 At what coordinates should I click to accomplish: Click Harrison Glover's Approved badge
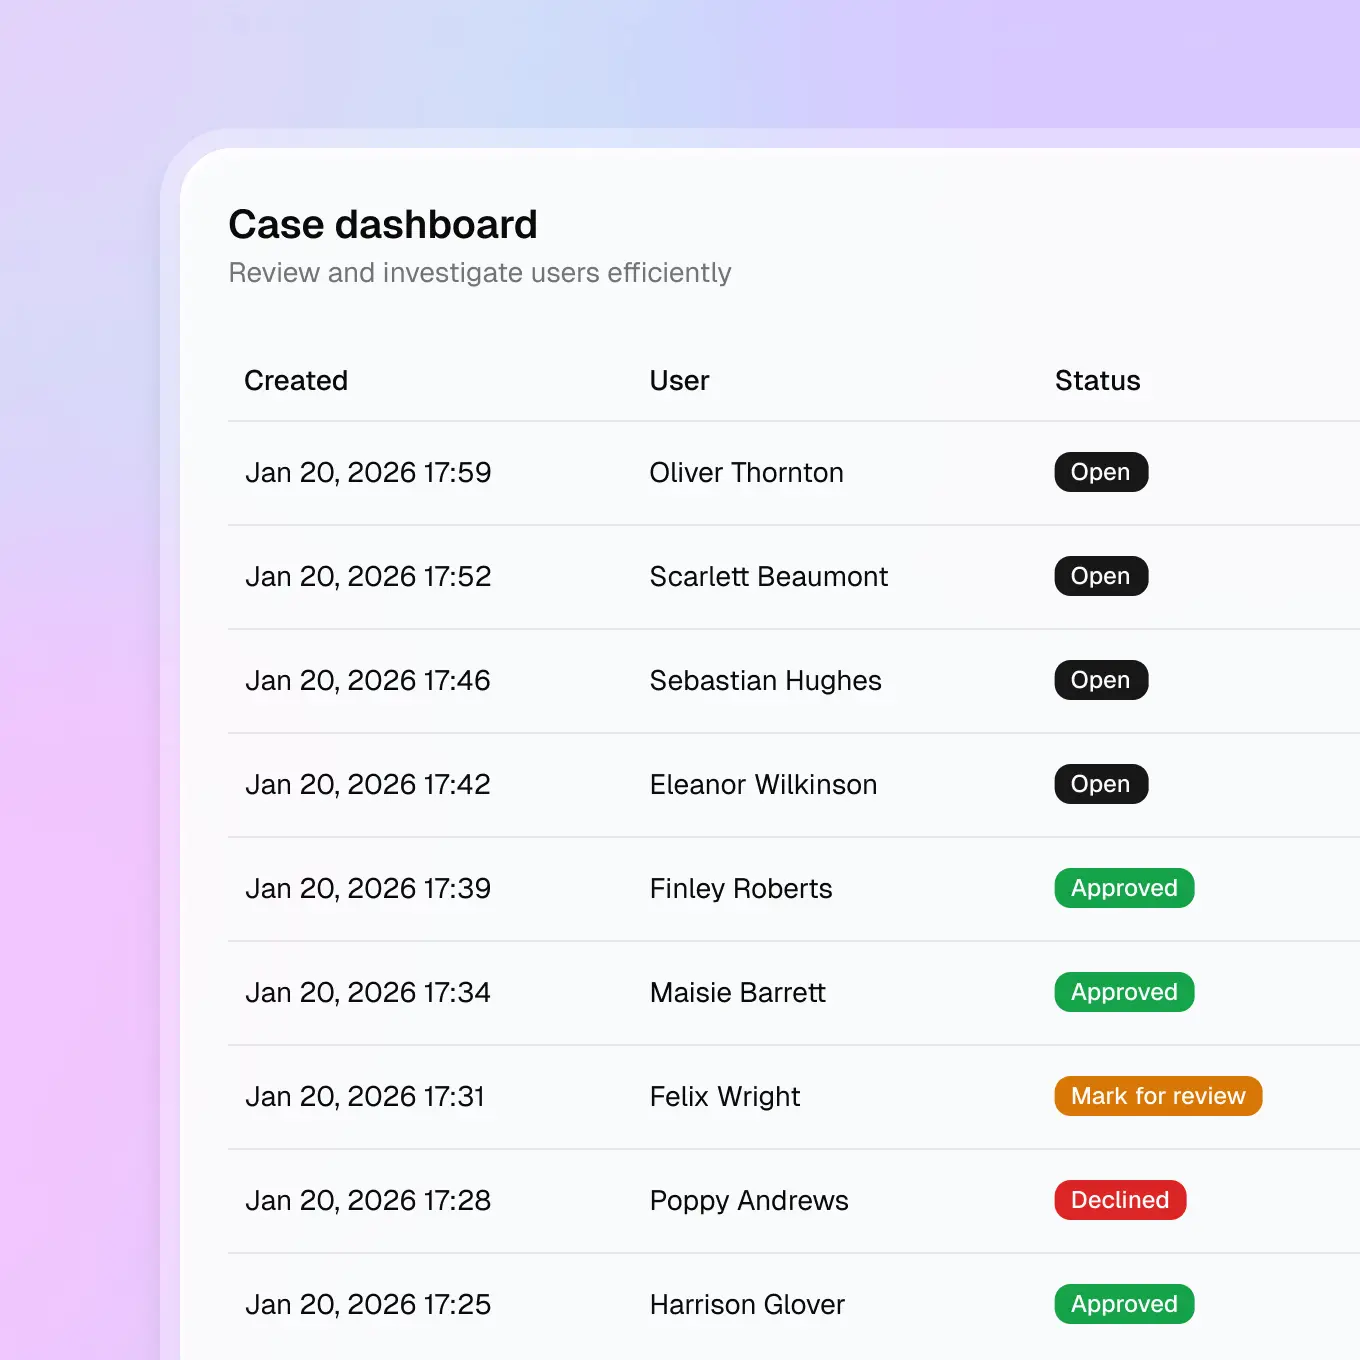tap(1123, 1304)
